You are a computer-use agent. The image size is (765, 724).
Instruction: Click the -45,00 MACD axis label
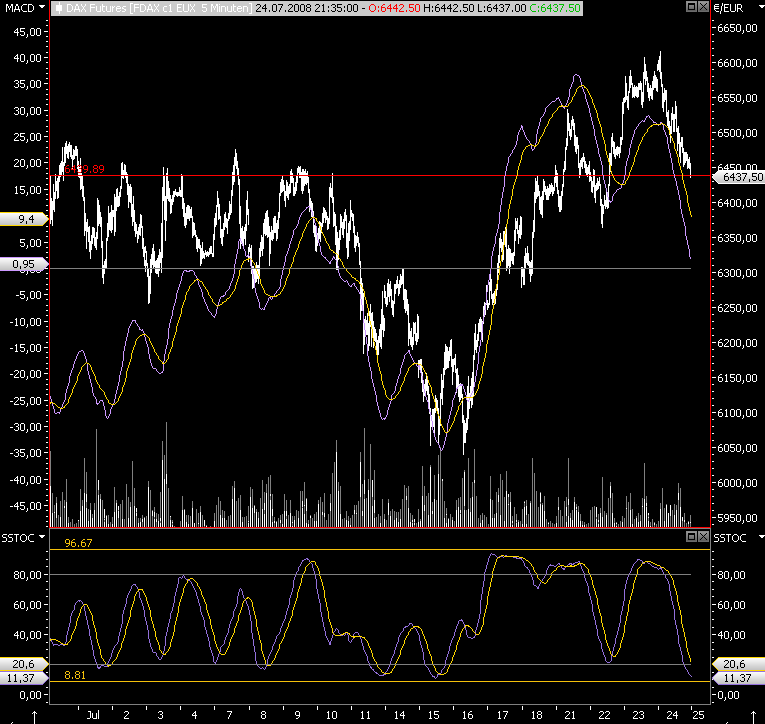tap(25, 506)
